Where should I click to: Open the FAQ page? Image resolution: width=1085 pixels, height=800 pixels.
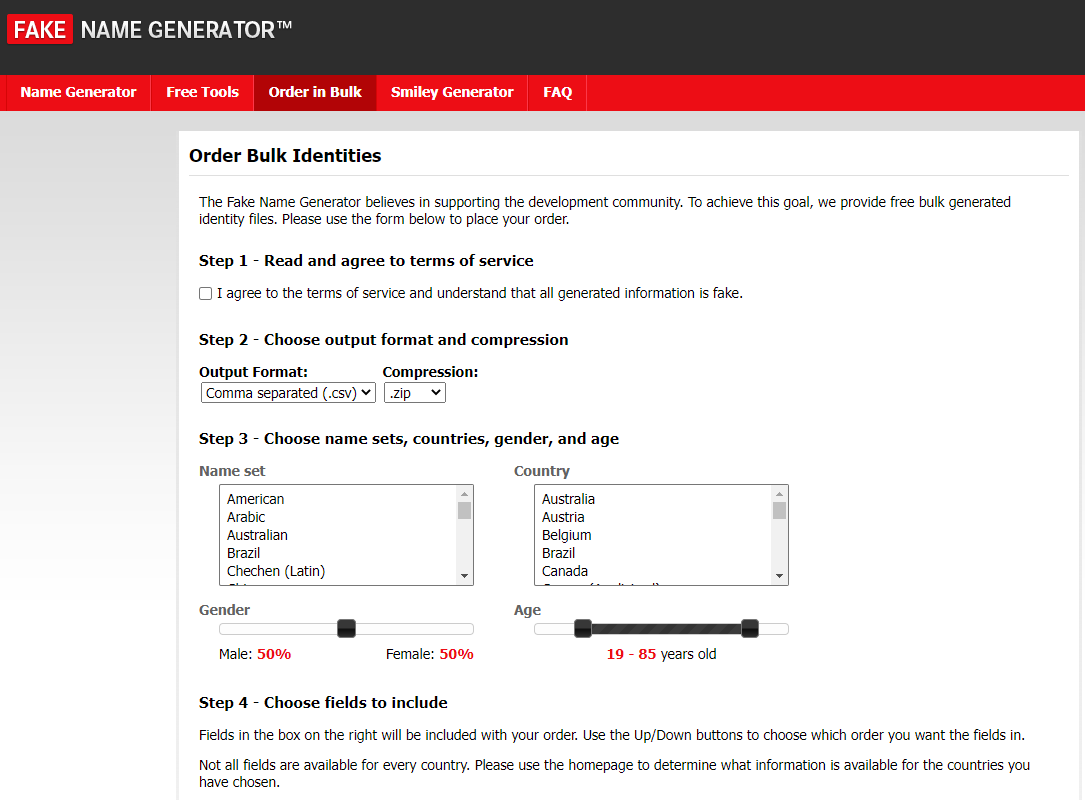(x=557, y=92)
